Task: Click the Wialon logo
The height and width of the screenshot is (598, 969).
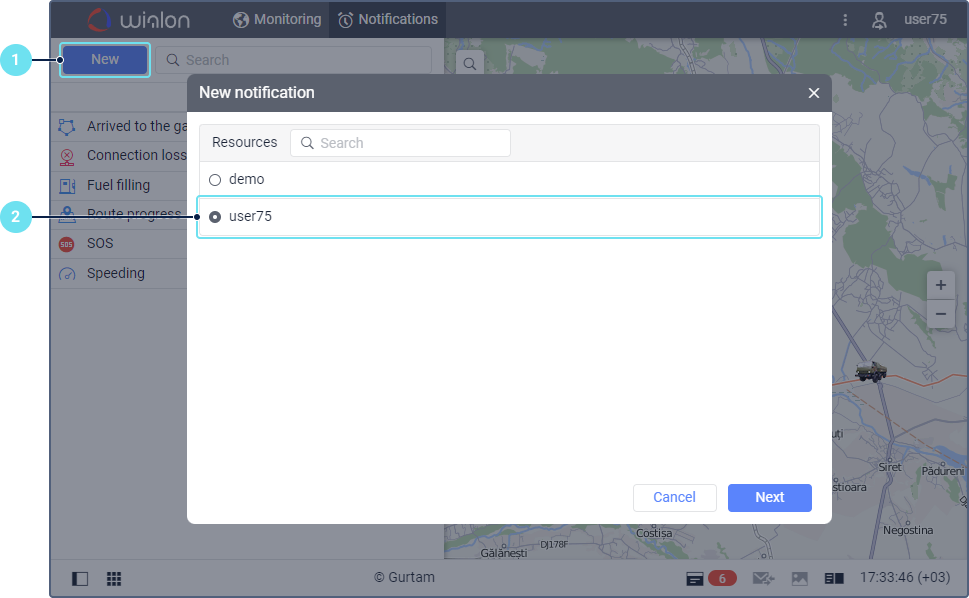Action: tap(139, 20)
